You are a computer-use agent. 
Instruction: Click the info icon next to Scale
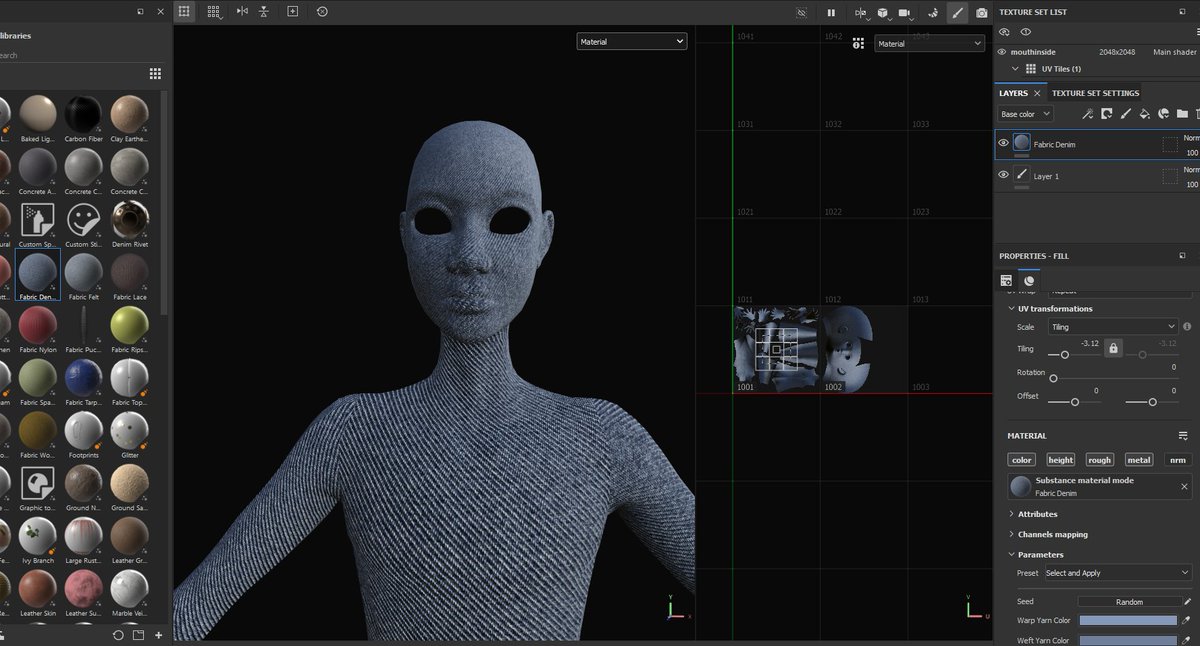point(1187,327)
